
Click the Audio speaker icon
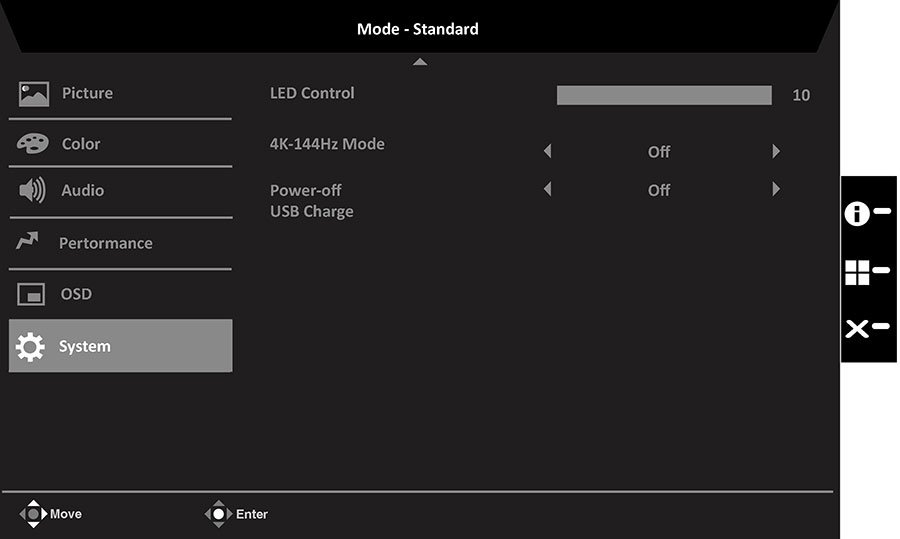coord(32,190)
